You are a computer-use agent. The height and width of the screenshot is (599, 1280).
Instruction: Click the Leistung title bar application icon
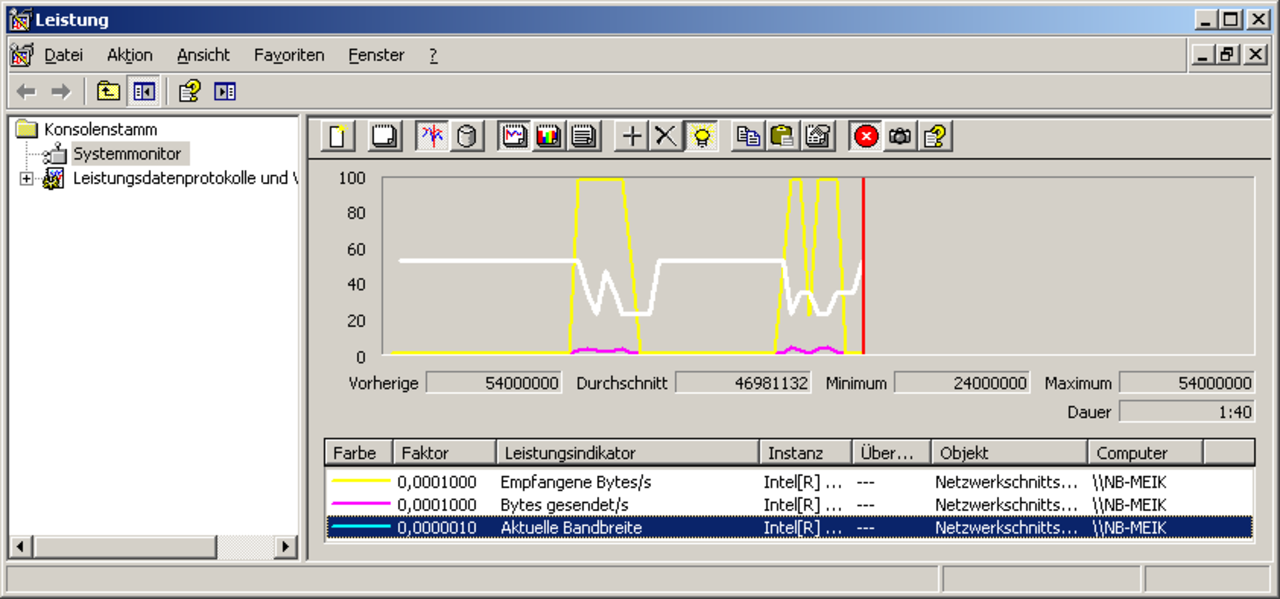point(19,19)
